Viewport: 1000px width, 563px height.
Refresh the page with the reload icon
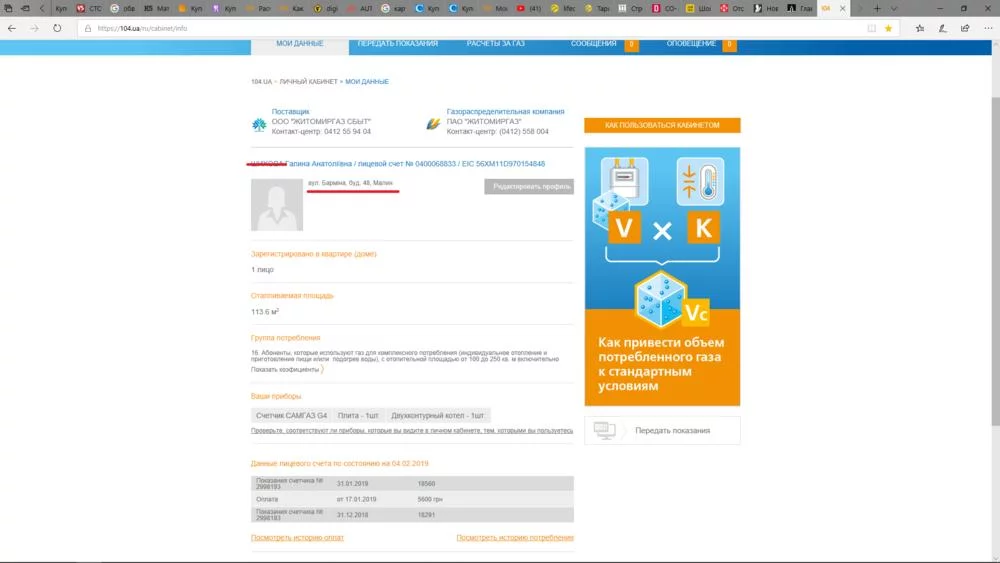(x=57, y=28)
